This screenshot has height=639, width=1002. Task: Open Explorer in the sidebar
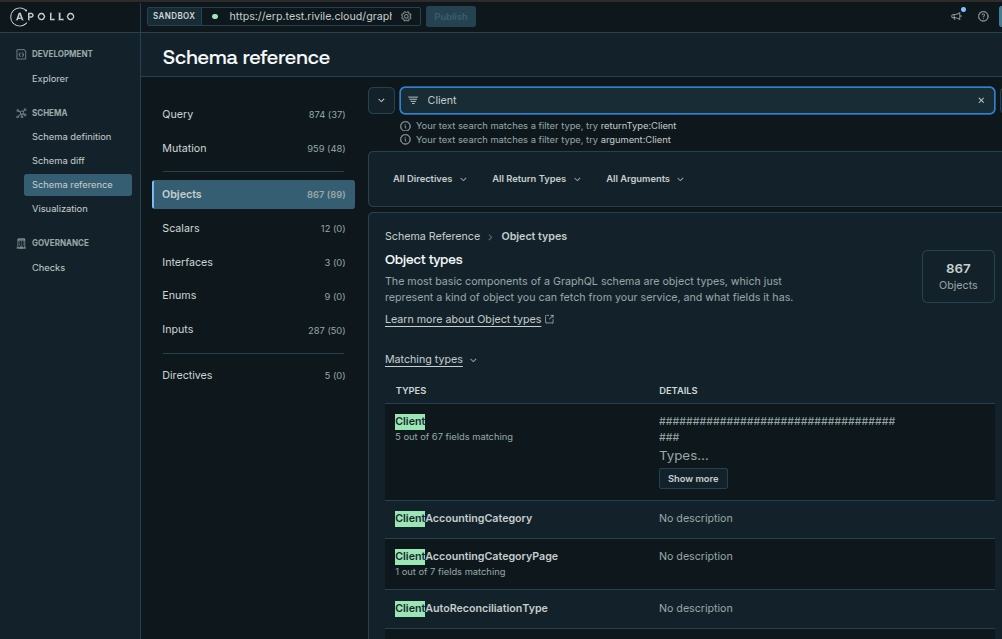(50, 79)
